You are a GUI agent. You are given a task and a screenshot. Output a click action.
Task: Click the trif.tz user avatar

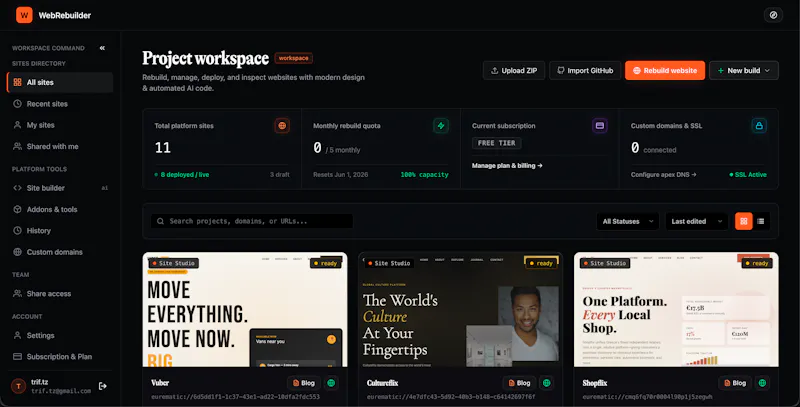click(18, 386)
